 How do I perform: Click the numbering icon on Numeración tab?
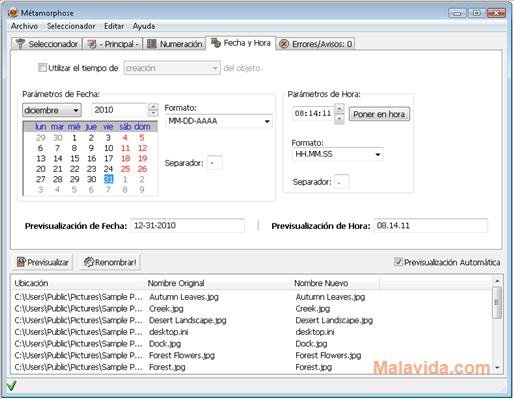pyautogui.click(x=152, y=44)
